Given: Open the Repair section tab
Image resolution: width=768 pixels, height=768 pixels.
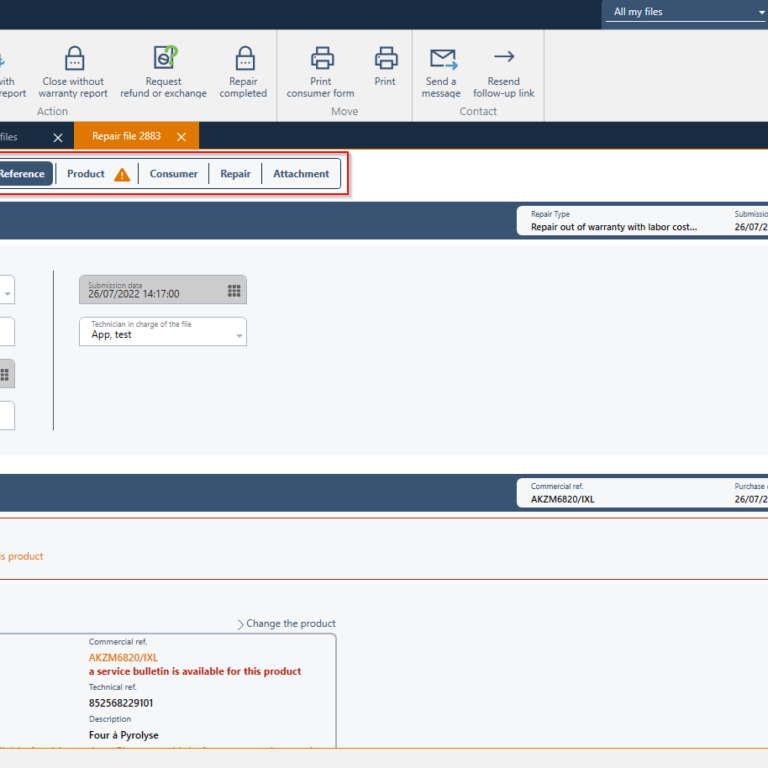Looking at the screenshot, I should [235, 174].
